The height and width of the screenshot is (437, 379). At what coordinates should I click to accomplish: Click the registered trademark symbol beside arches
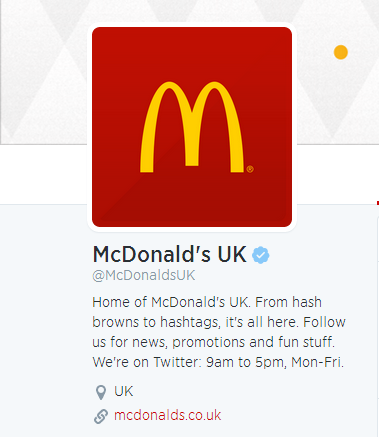[250, 169]
